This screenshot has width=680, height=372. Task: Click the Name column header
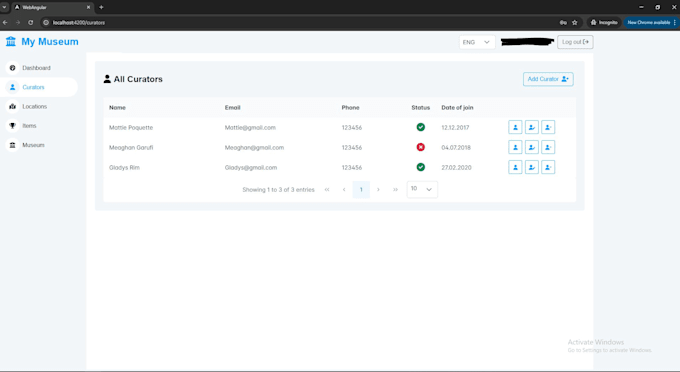pos(118,108)
